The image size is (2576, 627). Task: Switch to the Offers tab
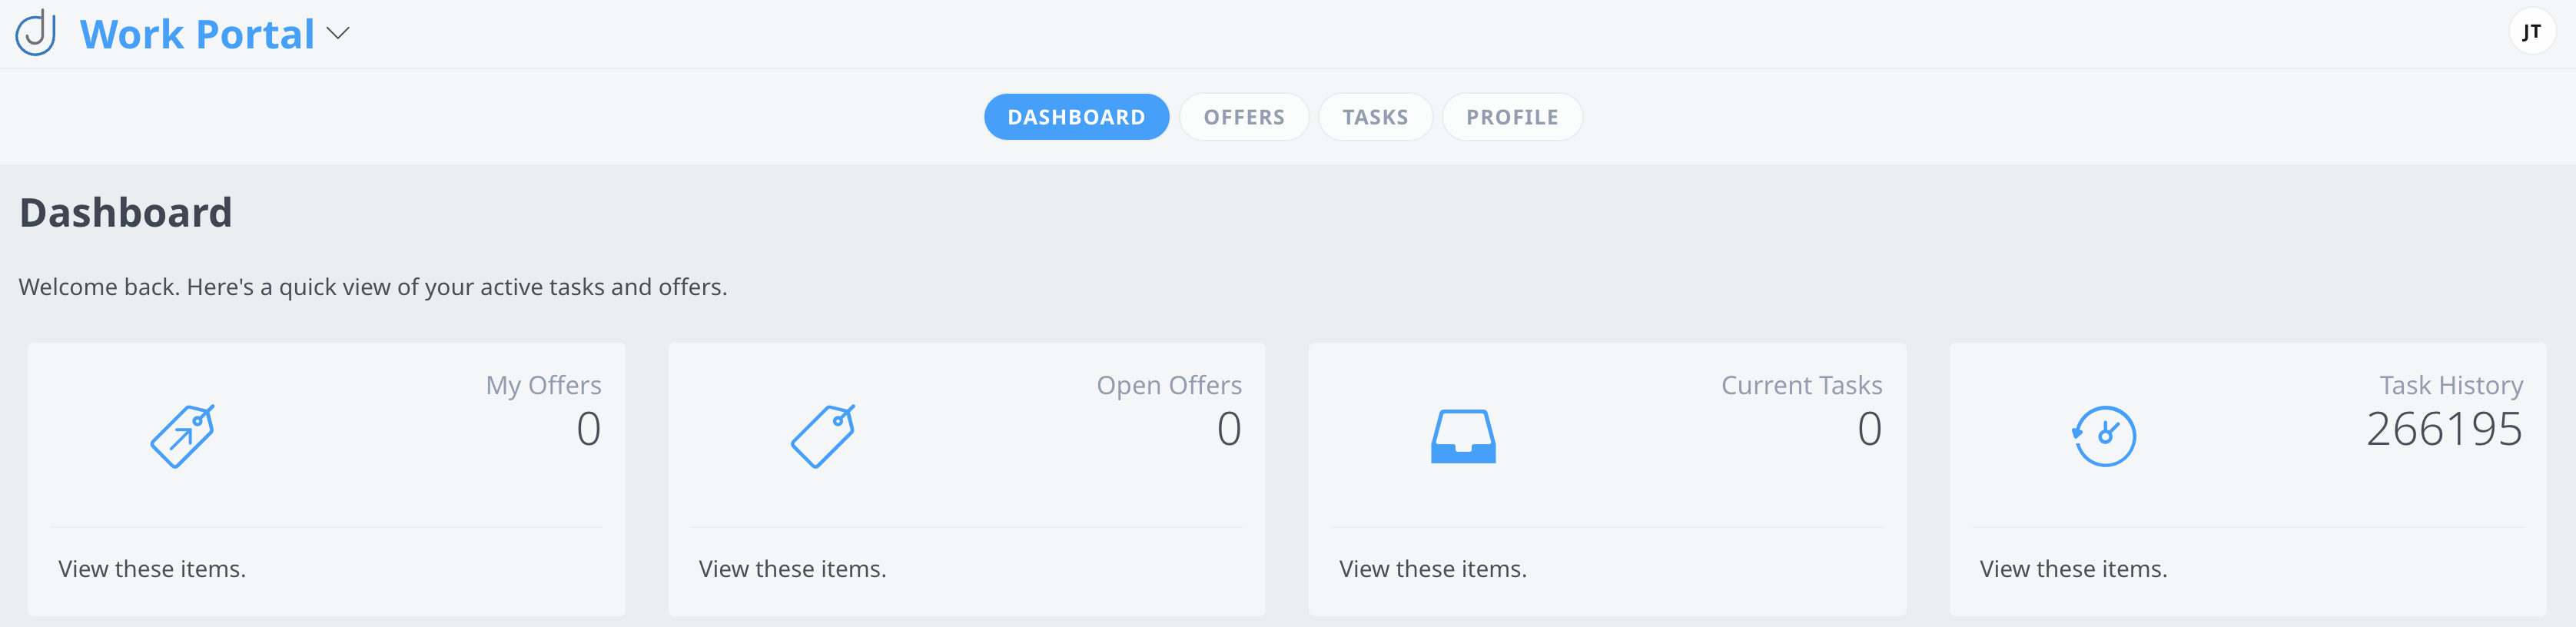point(1243,117)
